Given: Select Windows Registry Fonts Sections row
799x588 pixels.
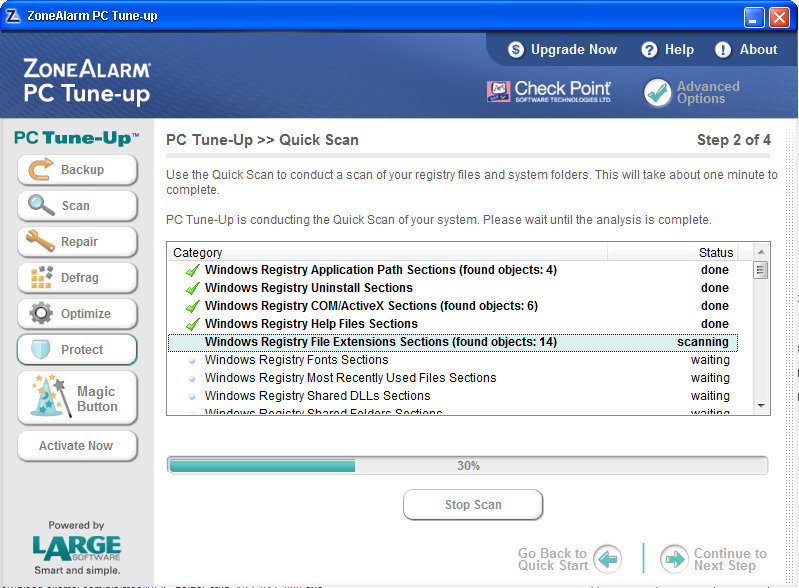Looking at the screenshot, I should point(452,360).
